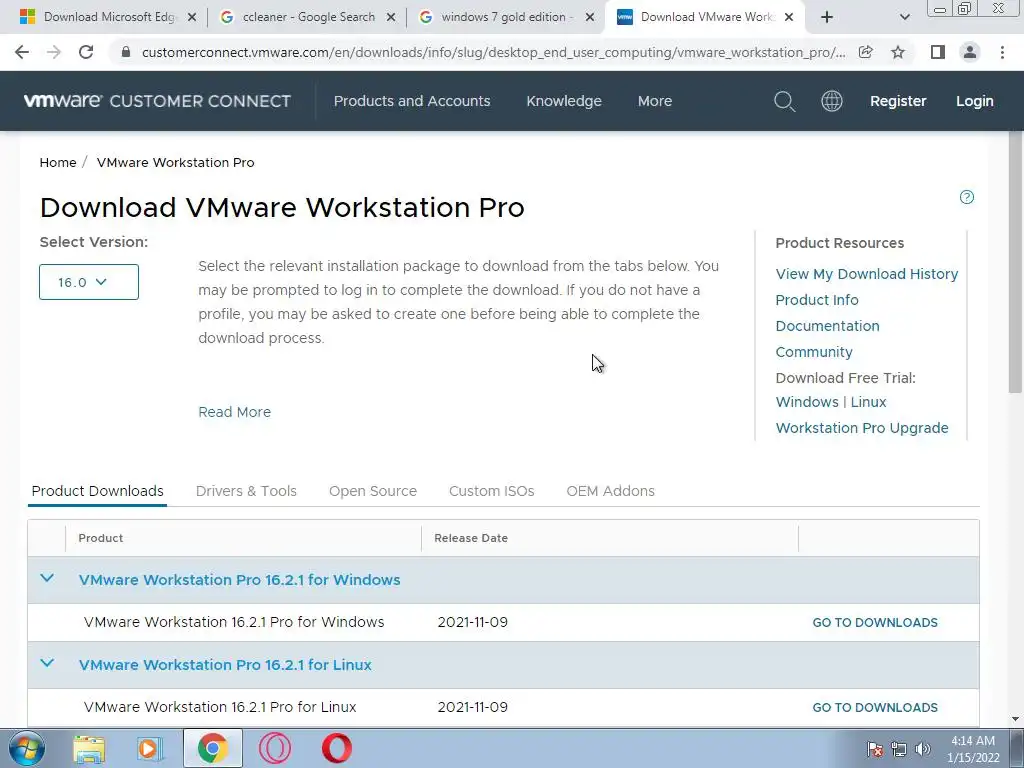The height and width of the screenshot is (768, 1024).
Task: Go to downloads for the Windows version
Action: point(875,622)
